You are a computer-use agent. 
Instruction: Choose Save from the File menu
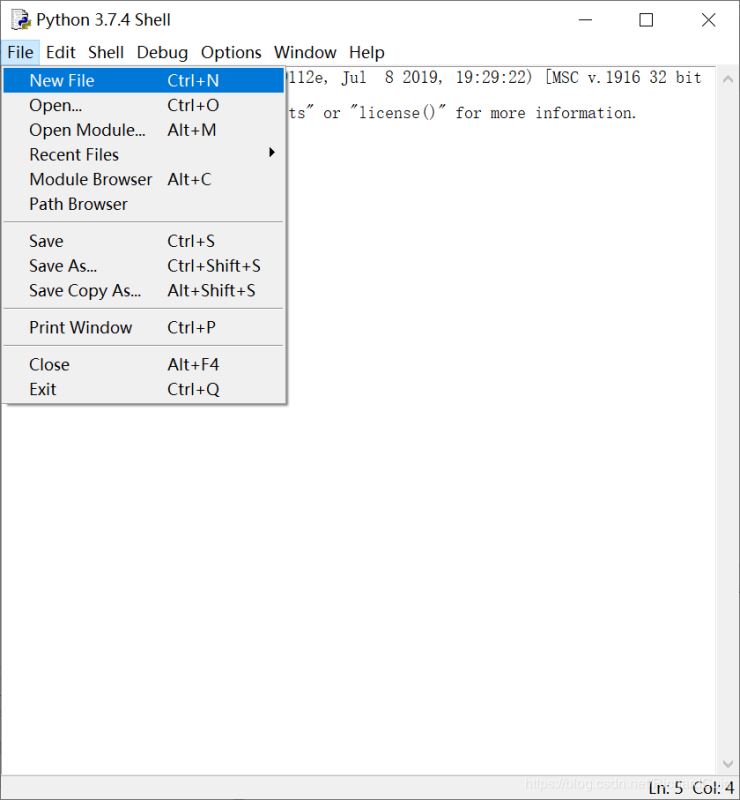point(143,241)
